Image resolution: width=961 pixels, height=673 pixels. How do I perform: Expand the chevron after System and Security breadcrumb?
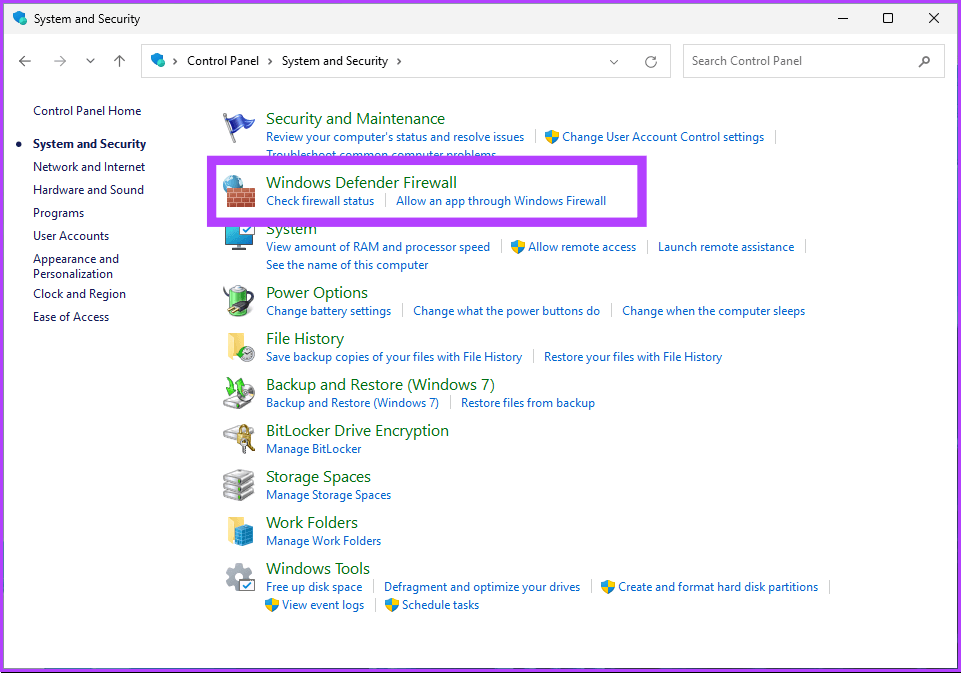[399, 61]
